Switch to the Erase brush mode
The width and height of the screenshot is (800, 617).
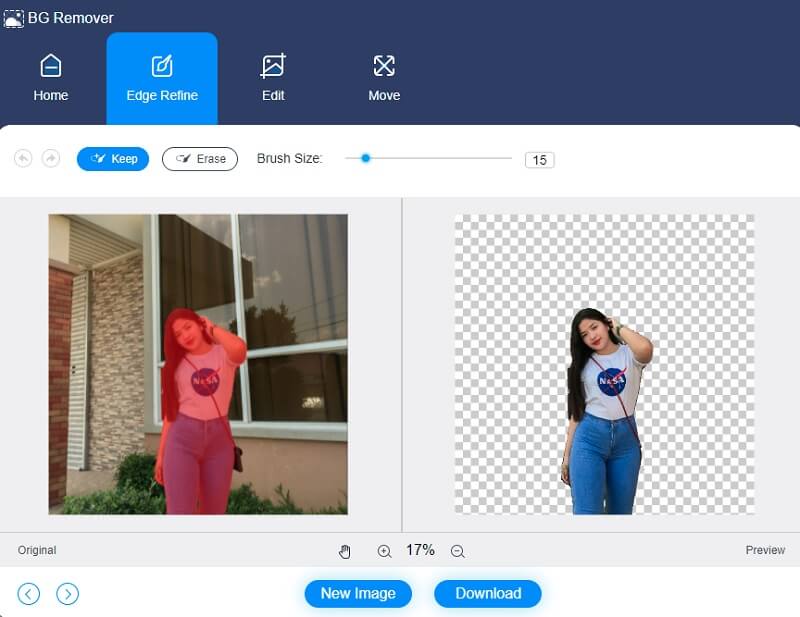coord(200,159)
